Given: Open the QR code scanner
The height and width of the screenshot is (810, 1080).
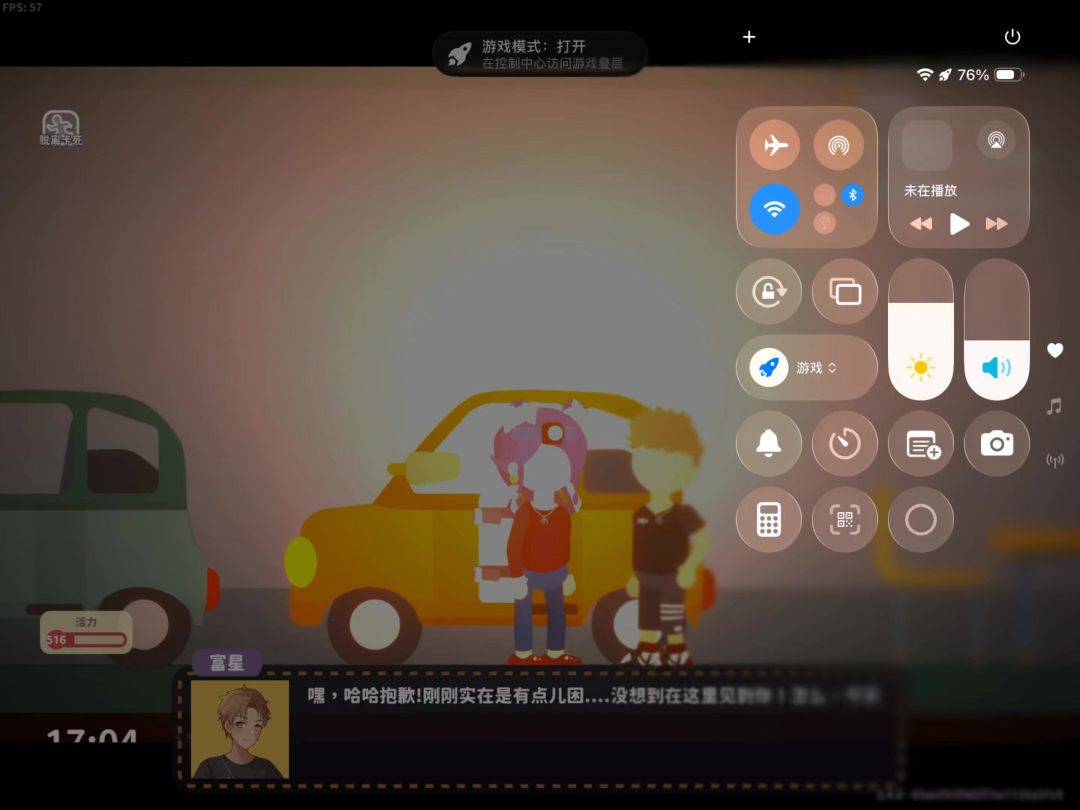Looking at the screenshot, I should click(844, 520).
